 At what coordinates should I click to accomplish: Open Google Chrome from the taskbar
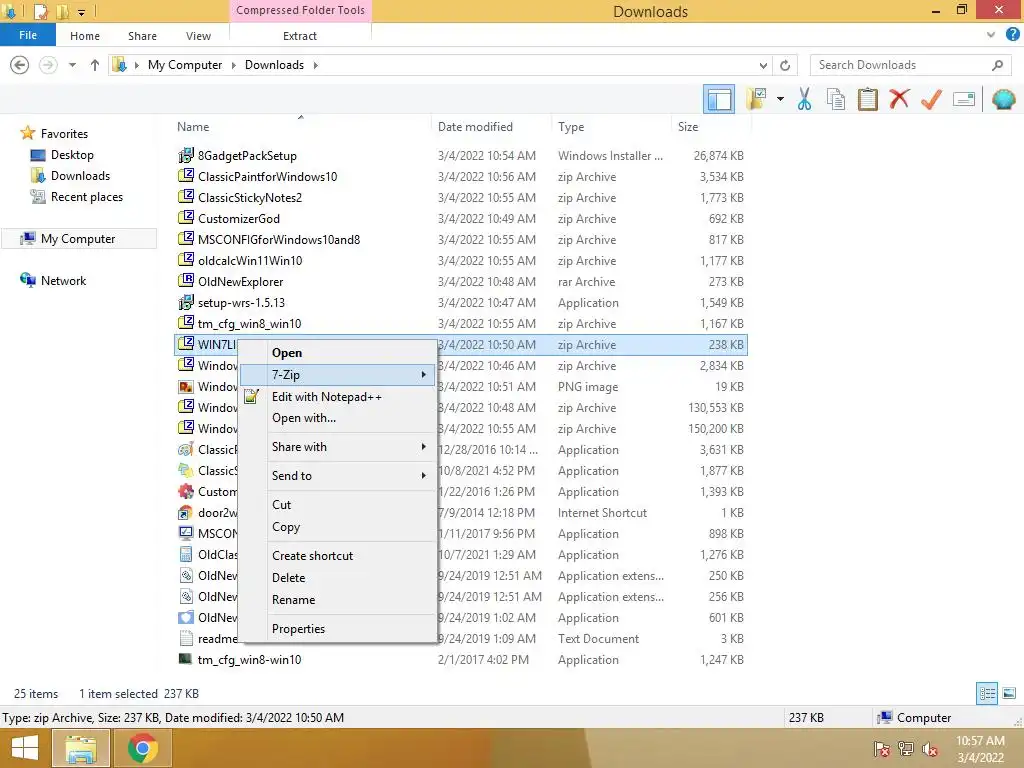tap(143, 748)
